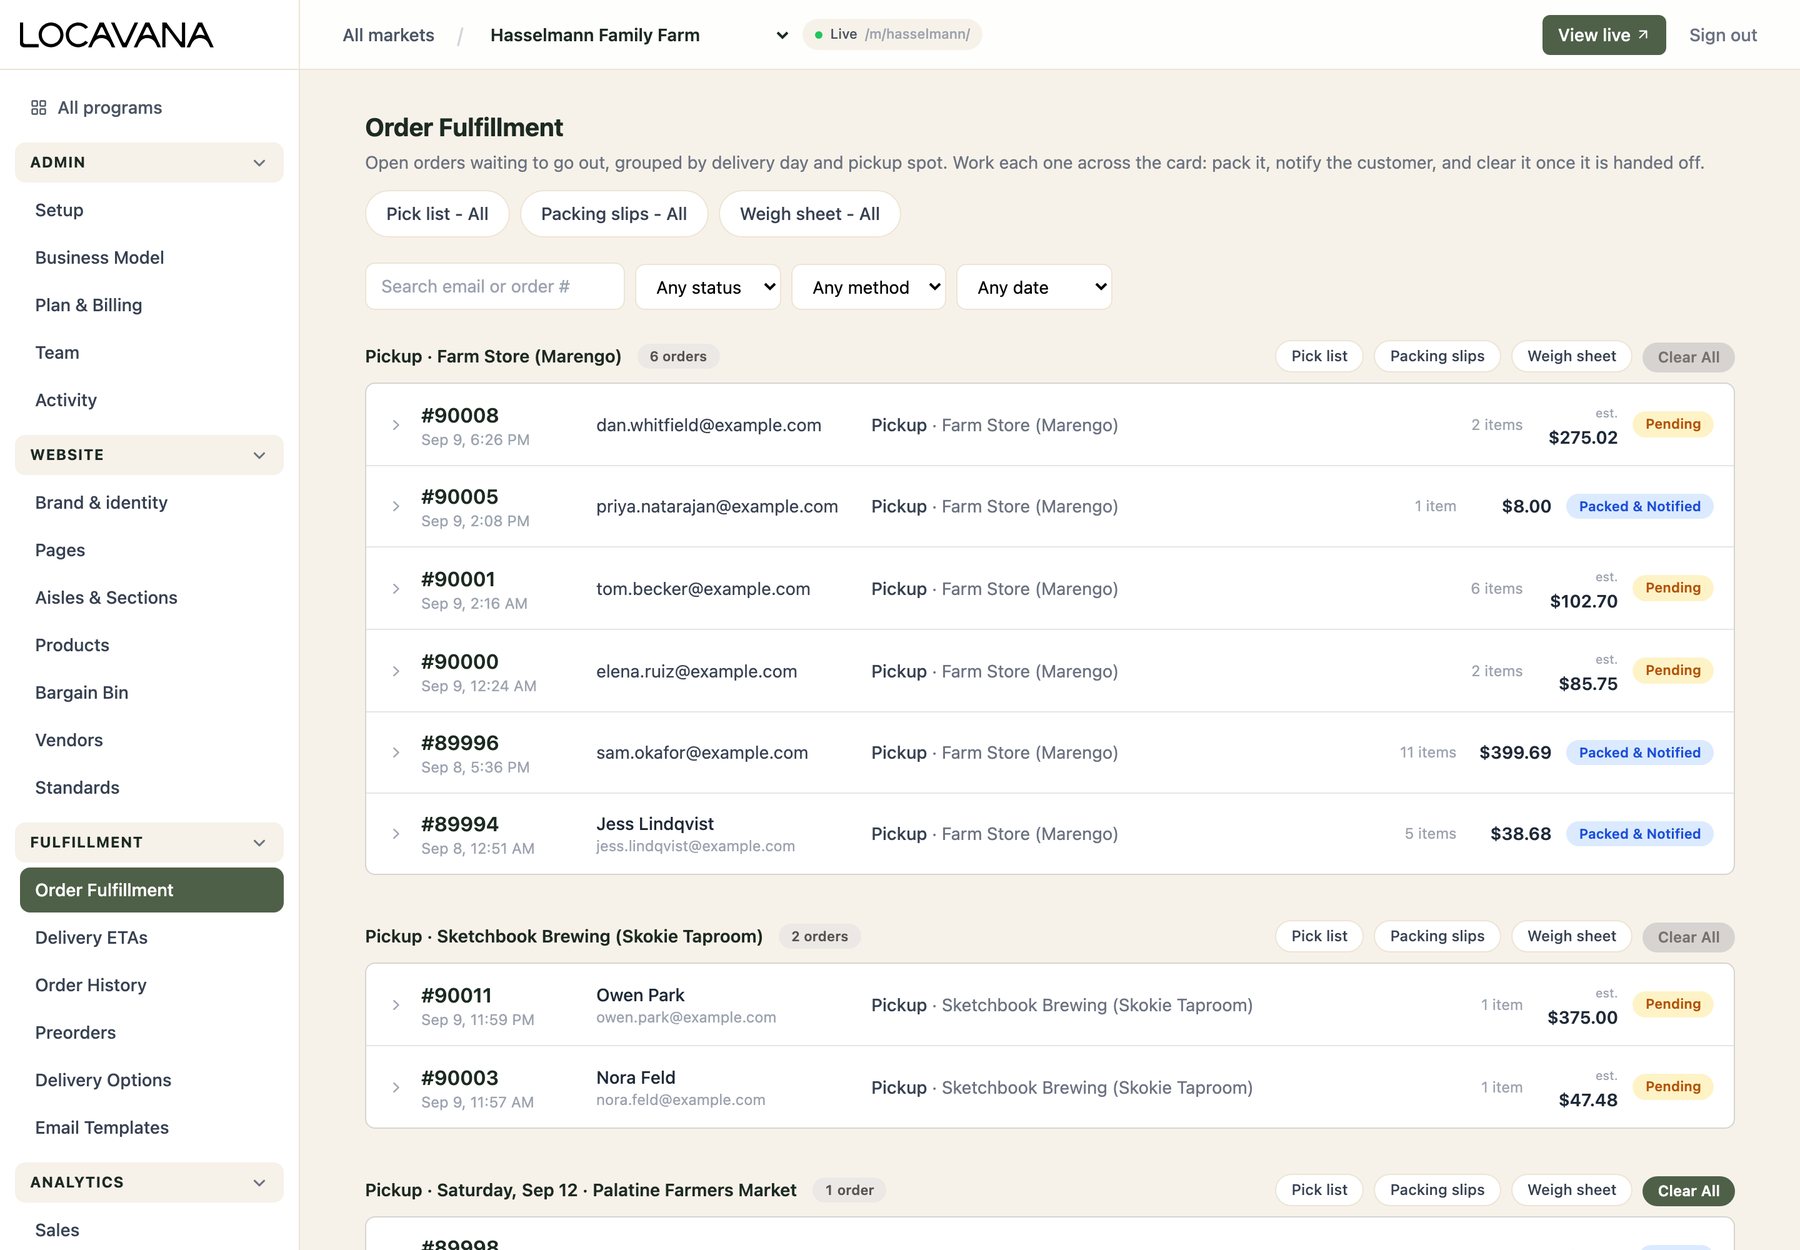Image resolution: width=1800 pixels, height=1250 pixels.
Task: Open Order History in sidebar
Action: click(90, 985)
